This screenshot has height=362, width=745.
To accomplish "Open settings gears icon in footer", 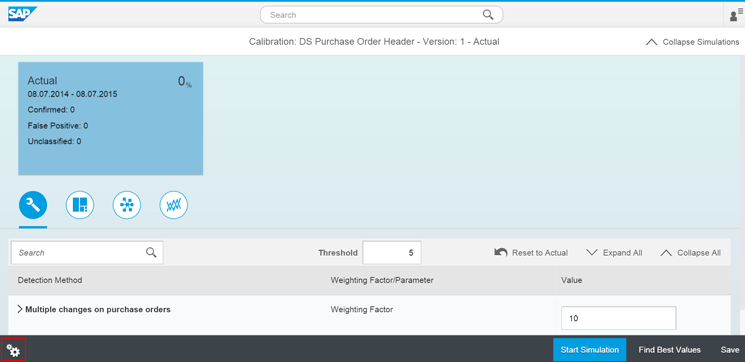I will point(13,351).
